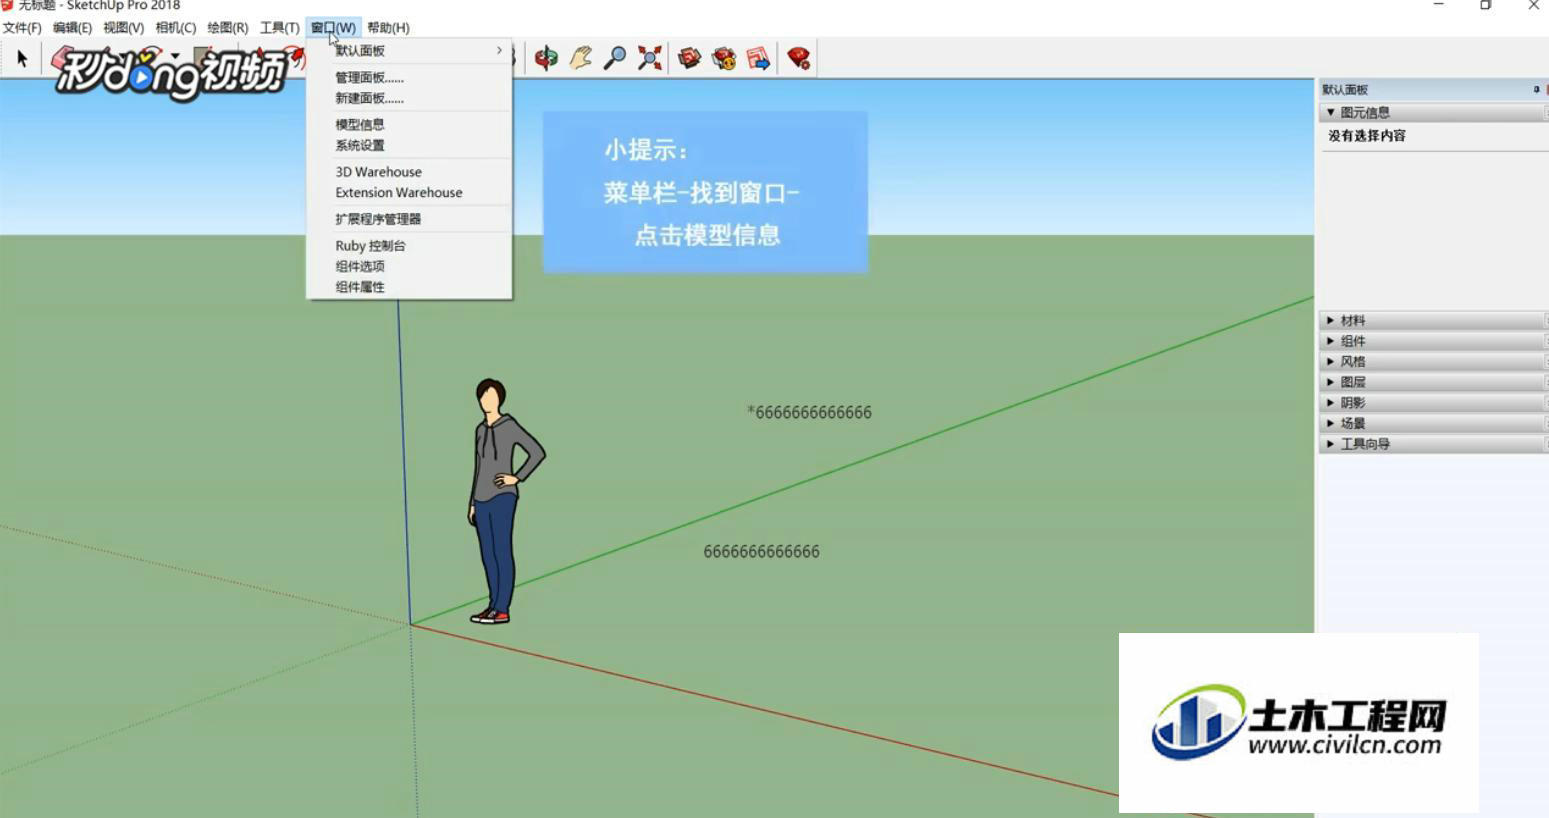Activate the Orbit tool
This screenshot has height=818, width=1549.
coord(546,58)
